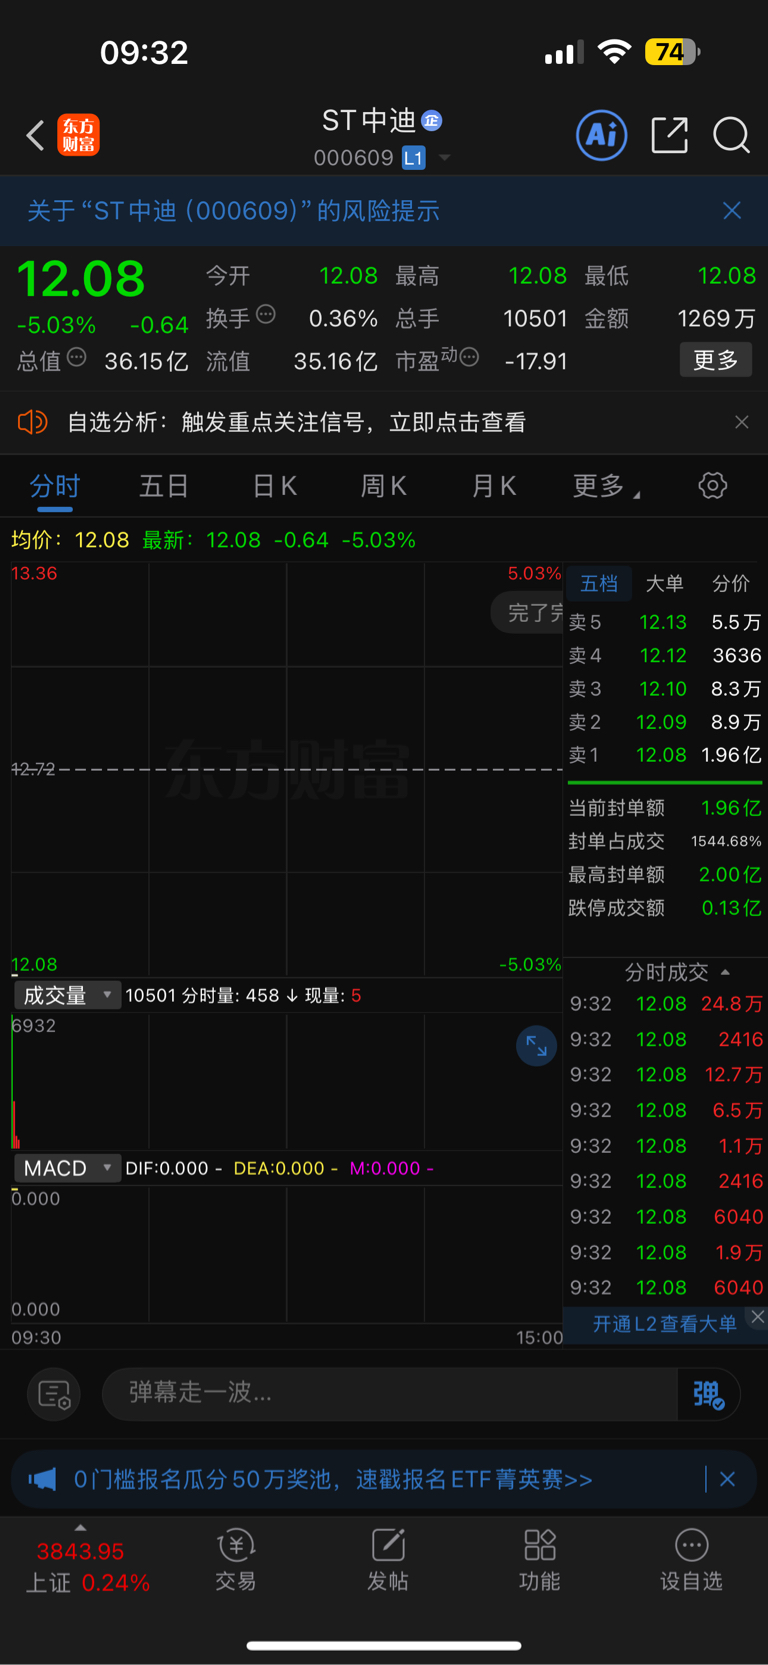Viewport: 768px width, 1665px height.
Task: Open the search magnifier icon
Action: pyautogui.click(x=731, y=135)
